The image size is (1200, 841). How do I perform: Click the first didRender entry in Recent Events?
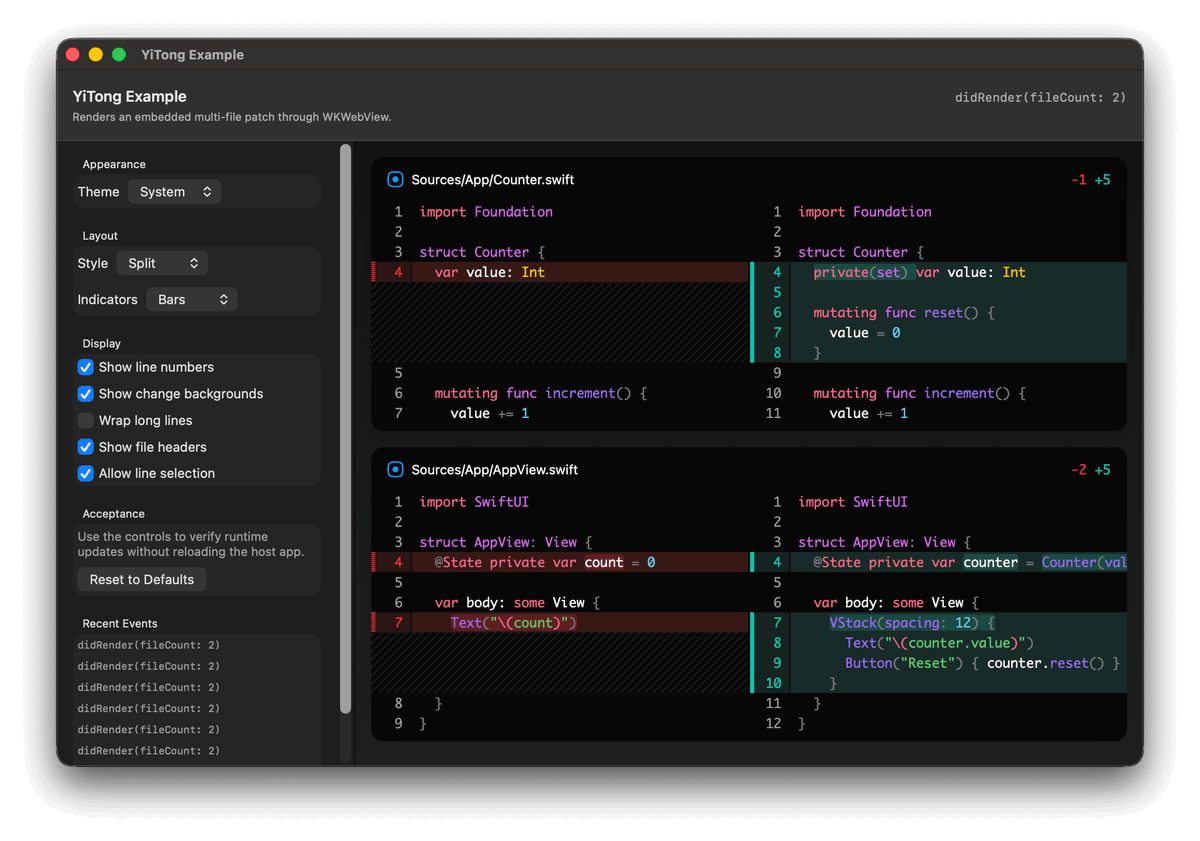pos(149,645)
